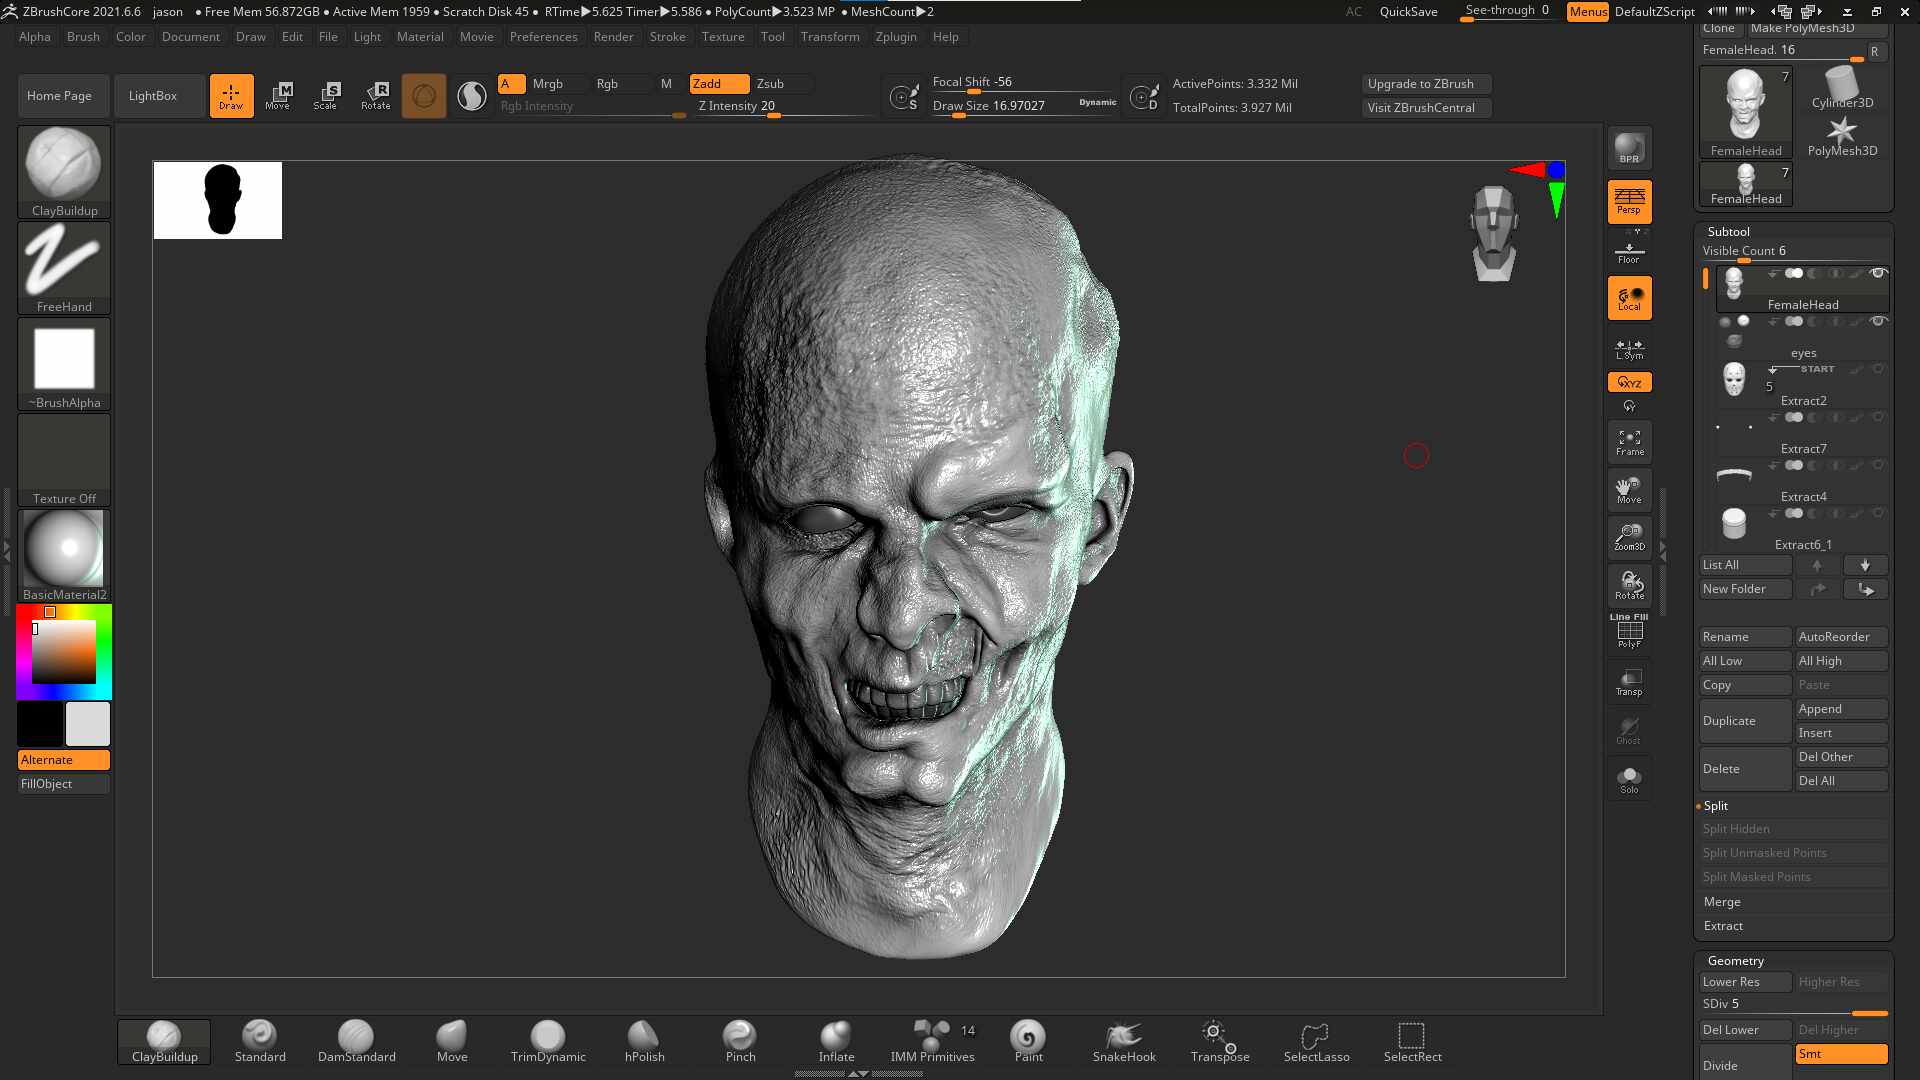Expand the Merge section

tap(1722, 902)
